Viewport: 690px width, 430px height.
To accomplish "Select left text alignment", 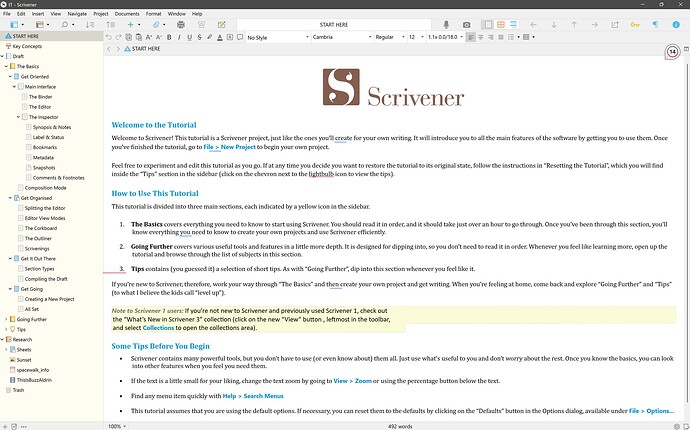I will tap(471, 37).
